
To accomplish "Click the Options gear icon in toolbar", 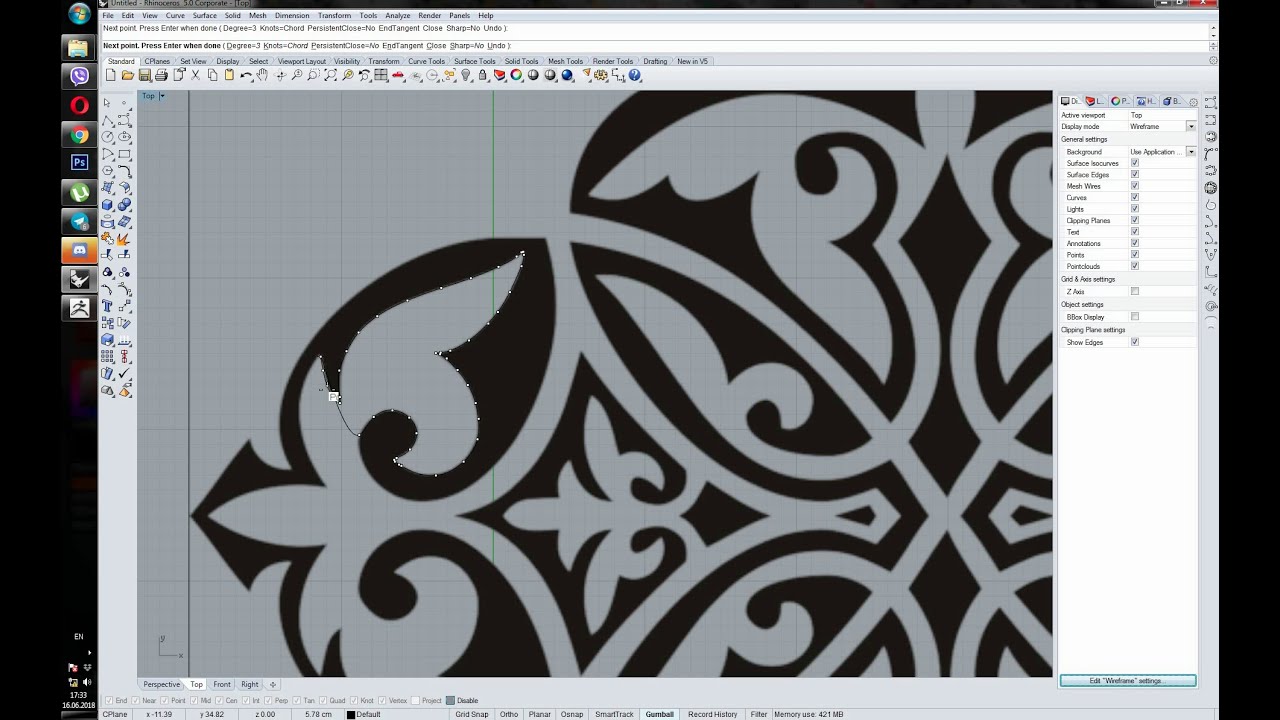I will pos(599,75).
